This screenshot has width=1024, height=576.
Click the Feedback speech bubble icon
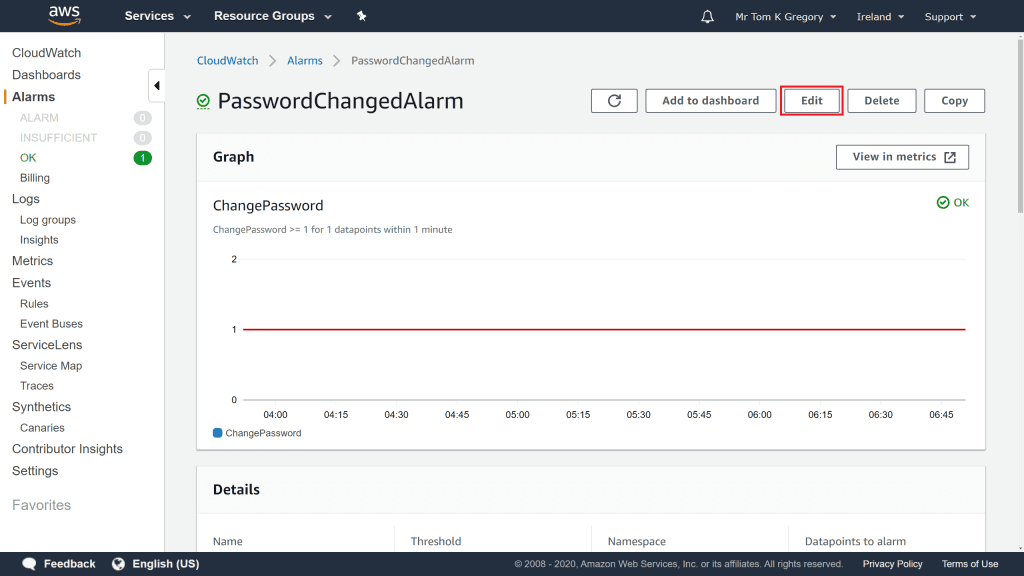click(30, 564)
